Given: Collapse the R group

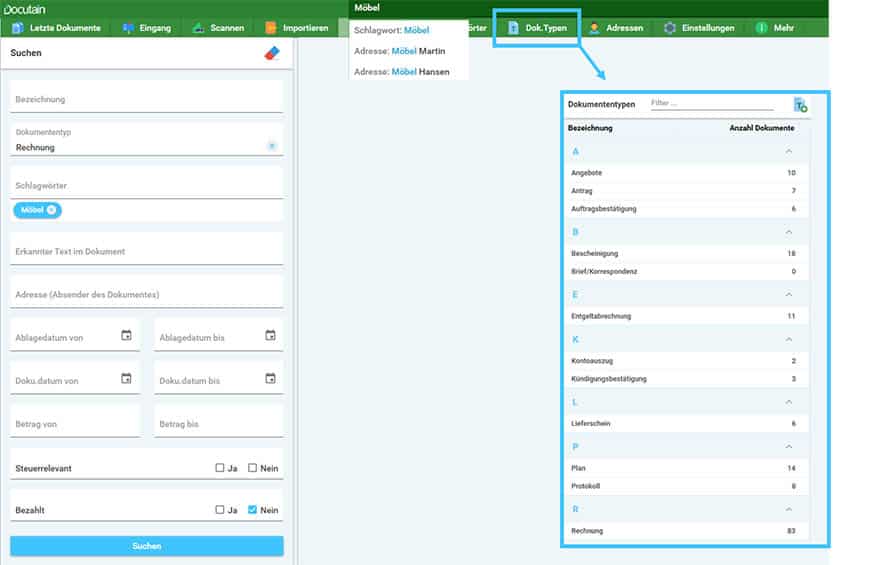Looking at the screenshot, I should (x=789, y=510).
